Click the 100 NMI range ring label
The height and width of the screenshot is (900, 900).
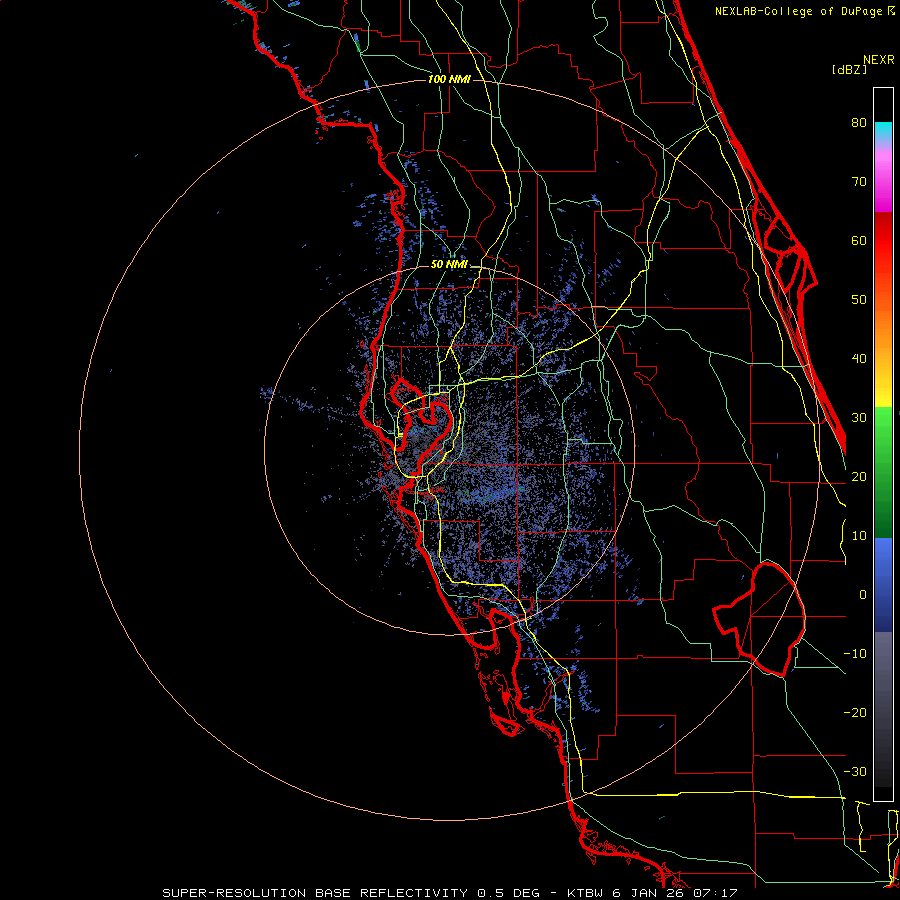click(x=449, y=79)
